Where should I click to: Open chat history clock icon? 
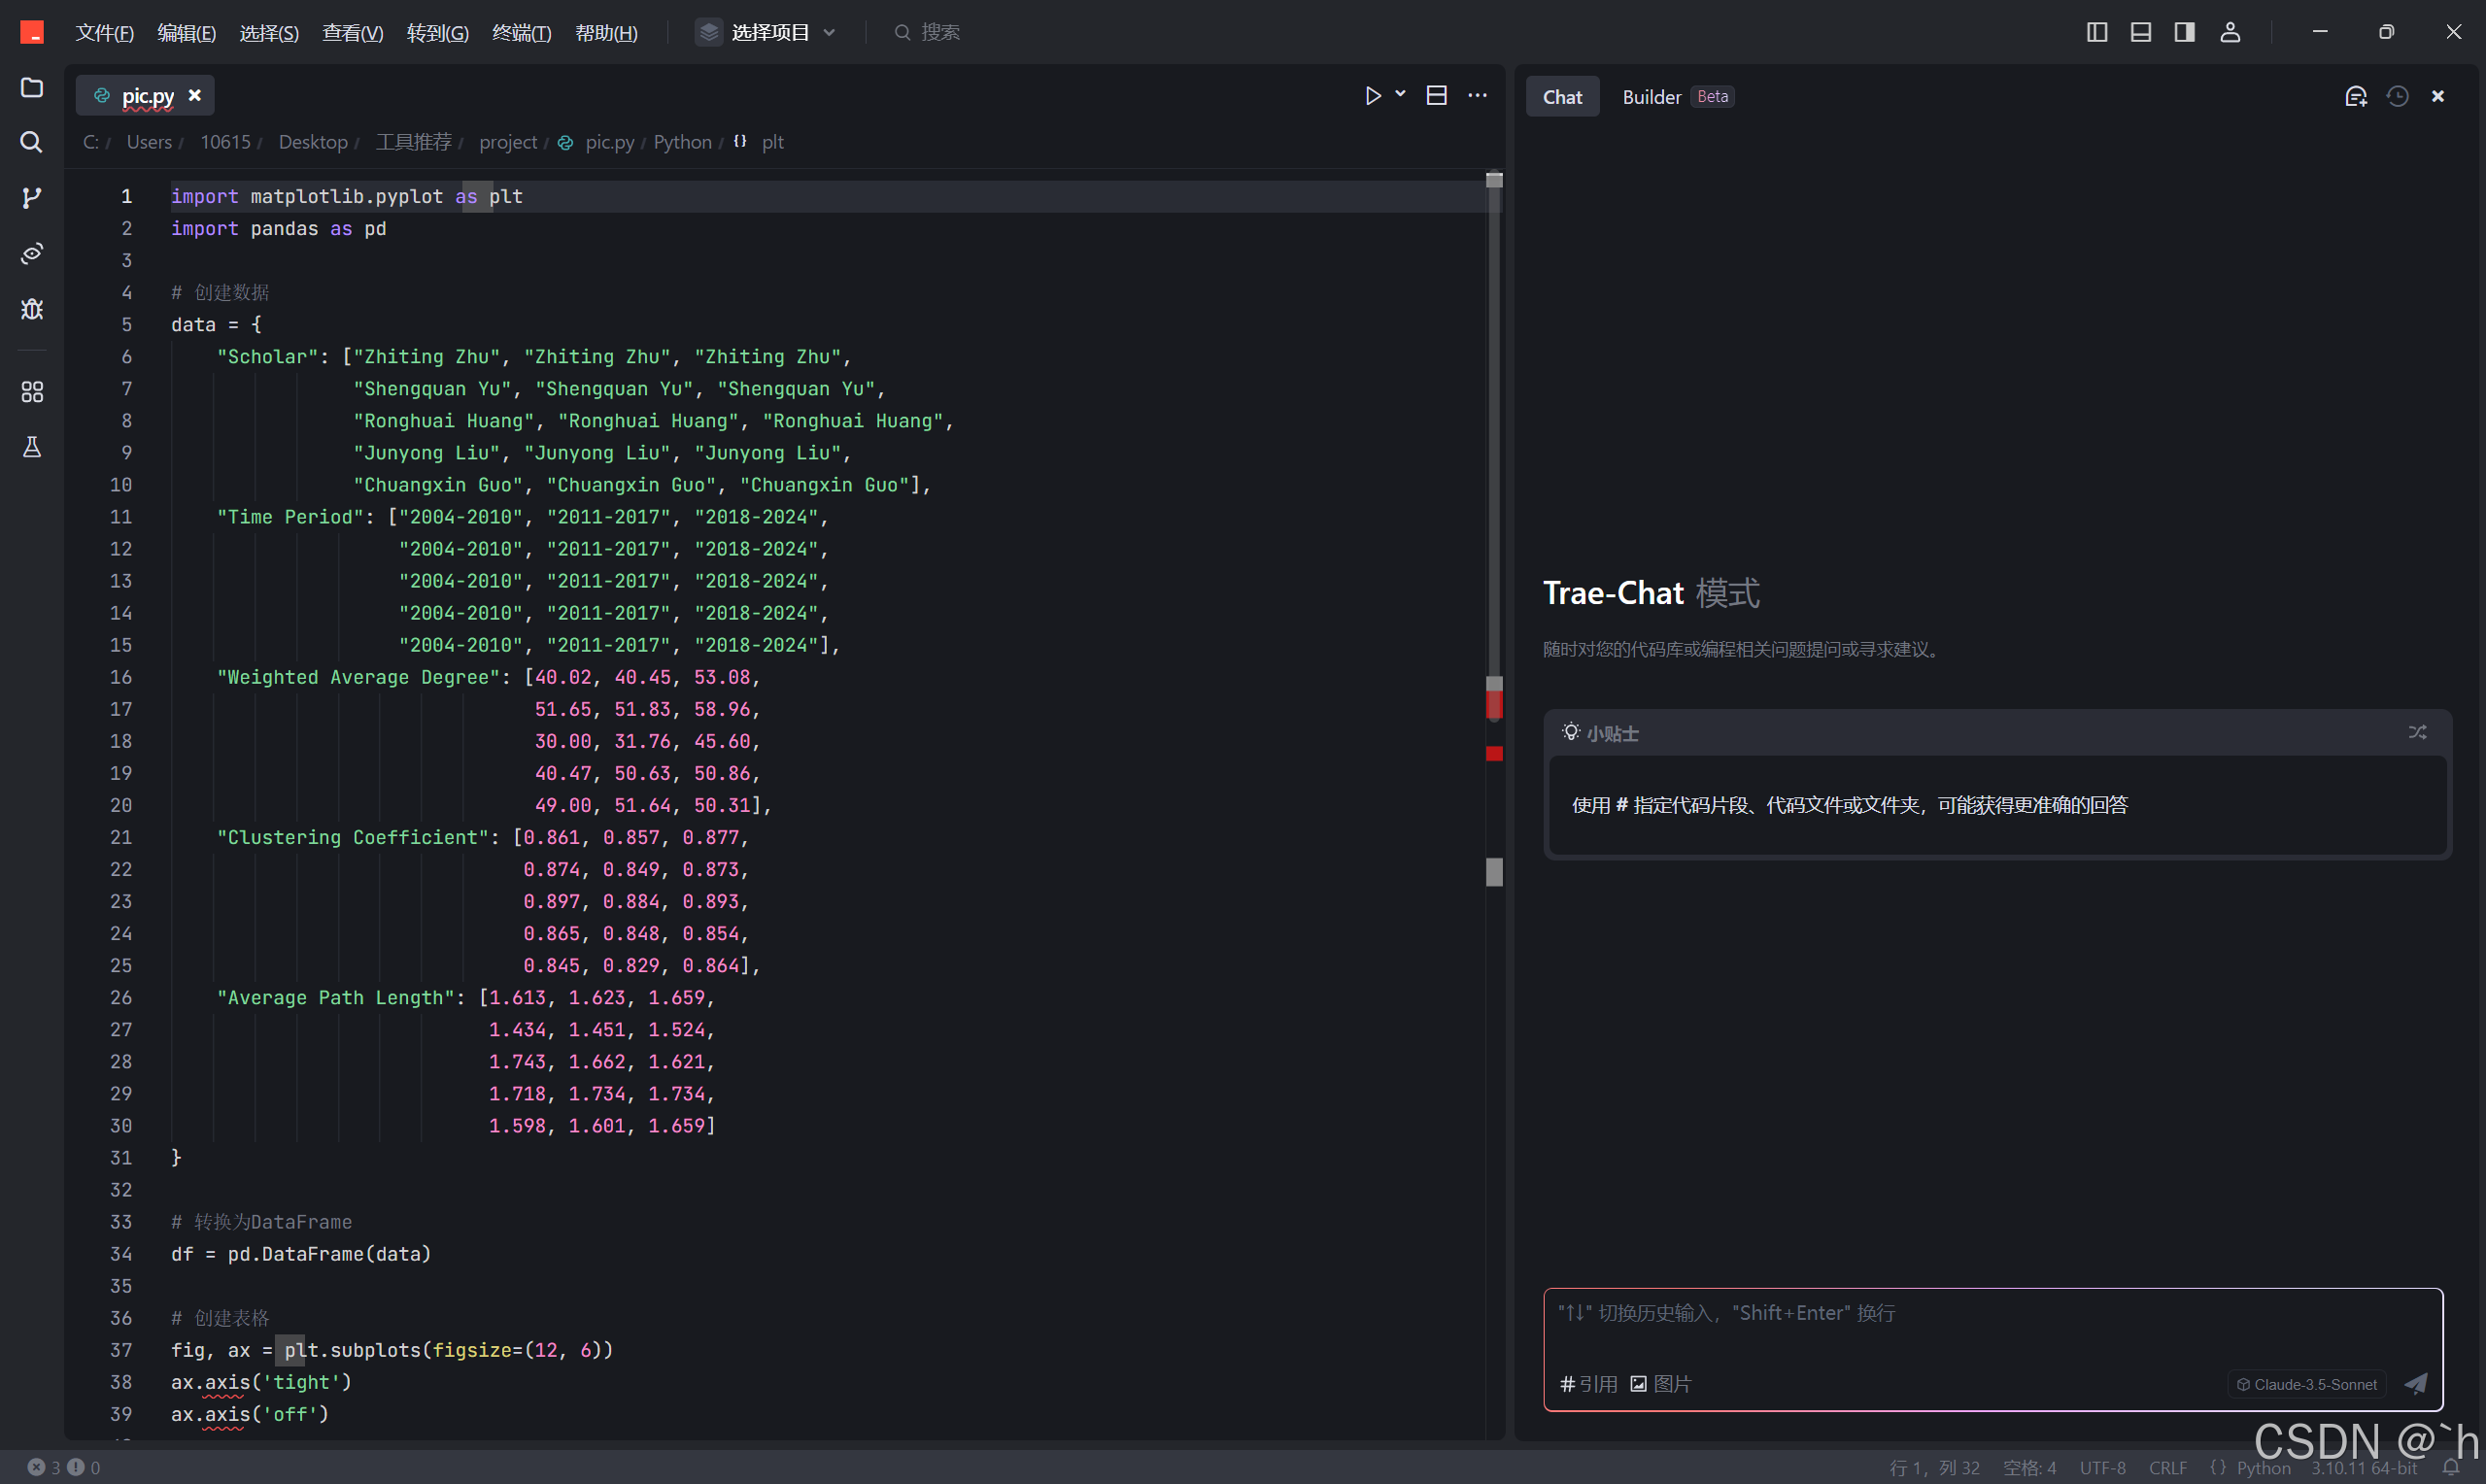tap(2397, 96)
